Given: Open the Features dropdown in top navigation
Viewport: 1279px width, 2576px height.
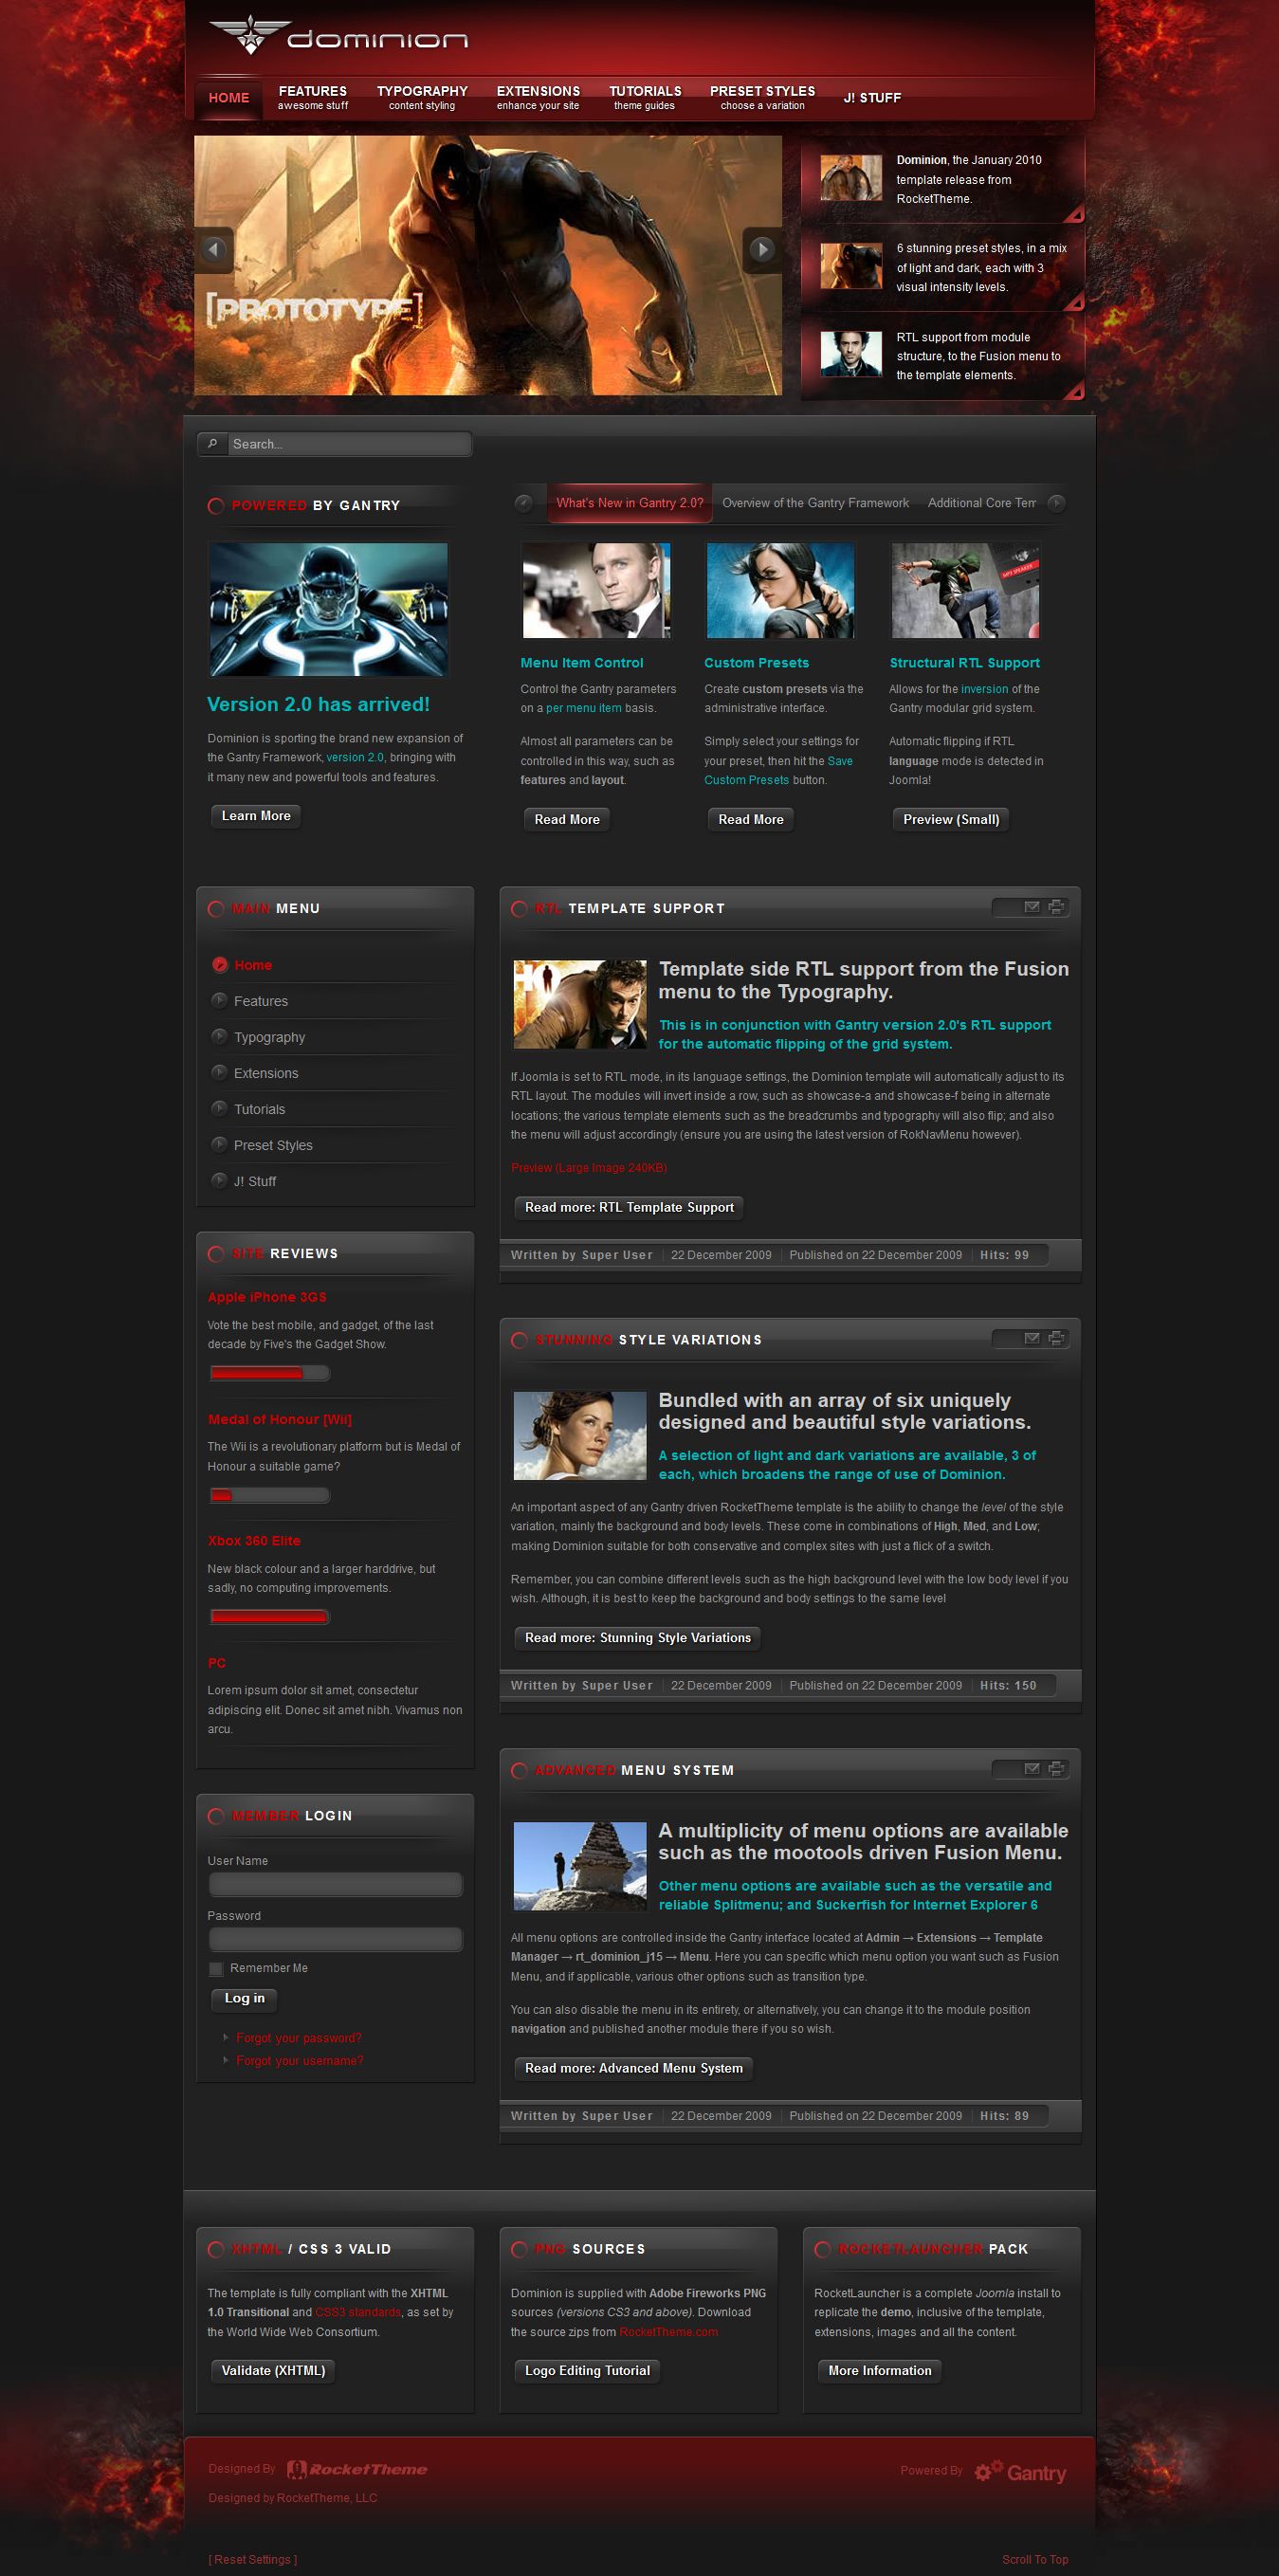Looking at the screenshot, I should pyautogui.click(x=313, y=98).
